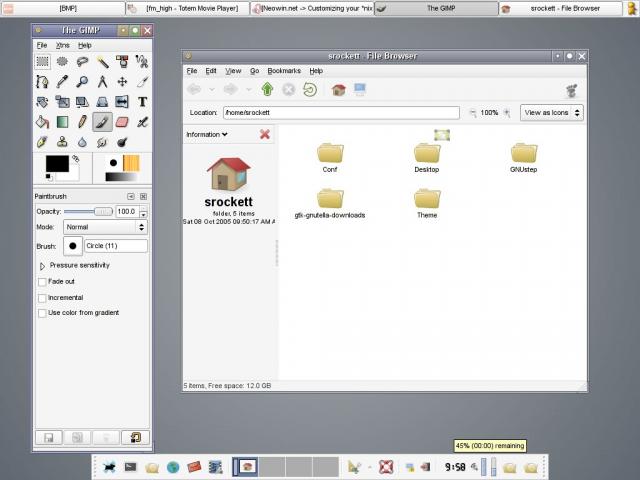
Task: Go to Home folder via toolbar icon
Action: pyautogui.click(x=338, y=89)
